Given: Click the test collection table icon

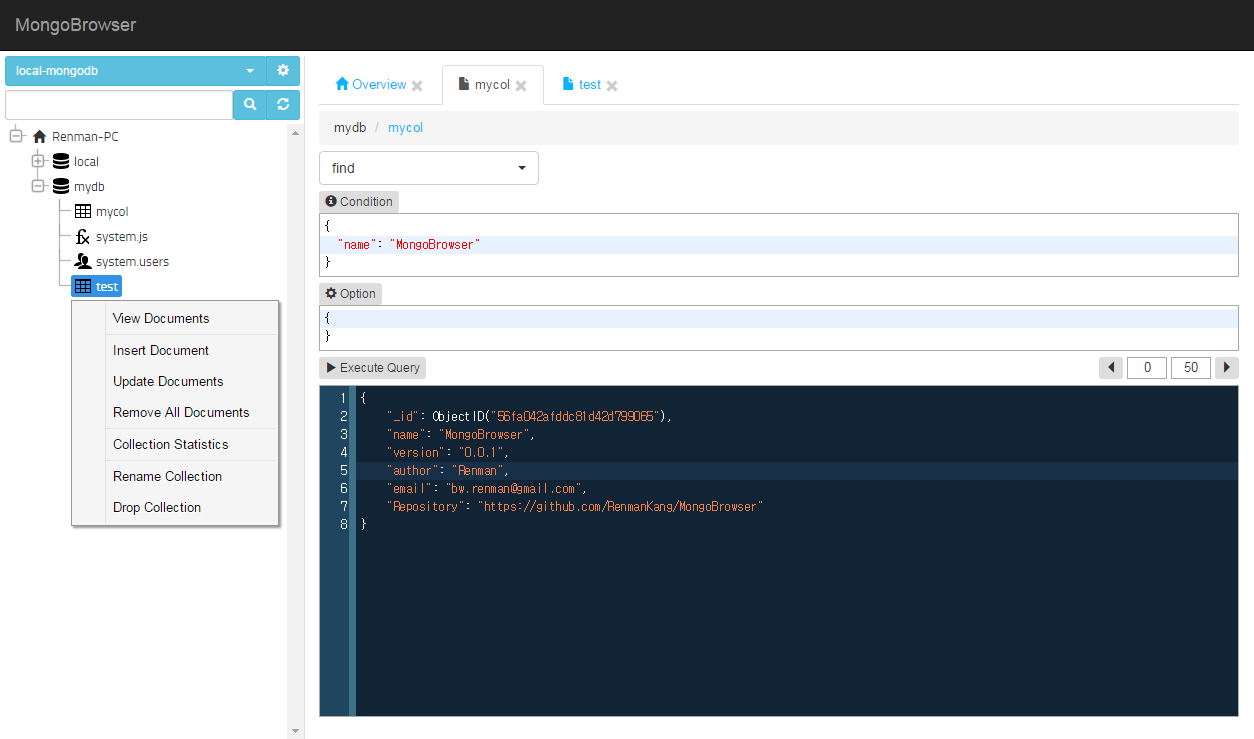Looking at the screenshot, I should 84,287.
